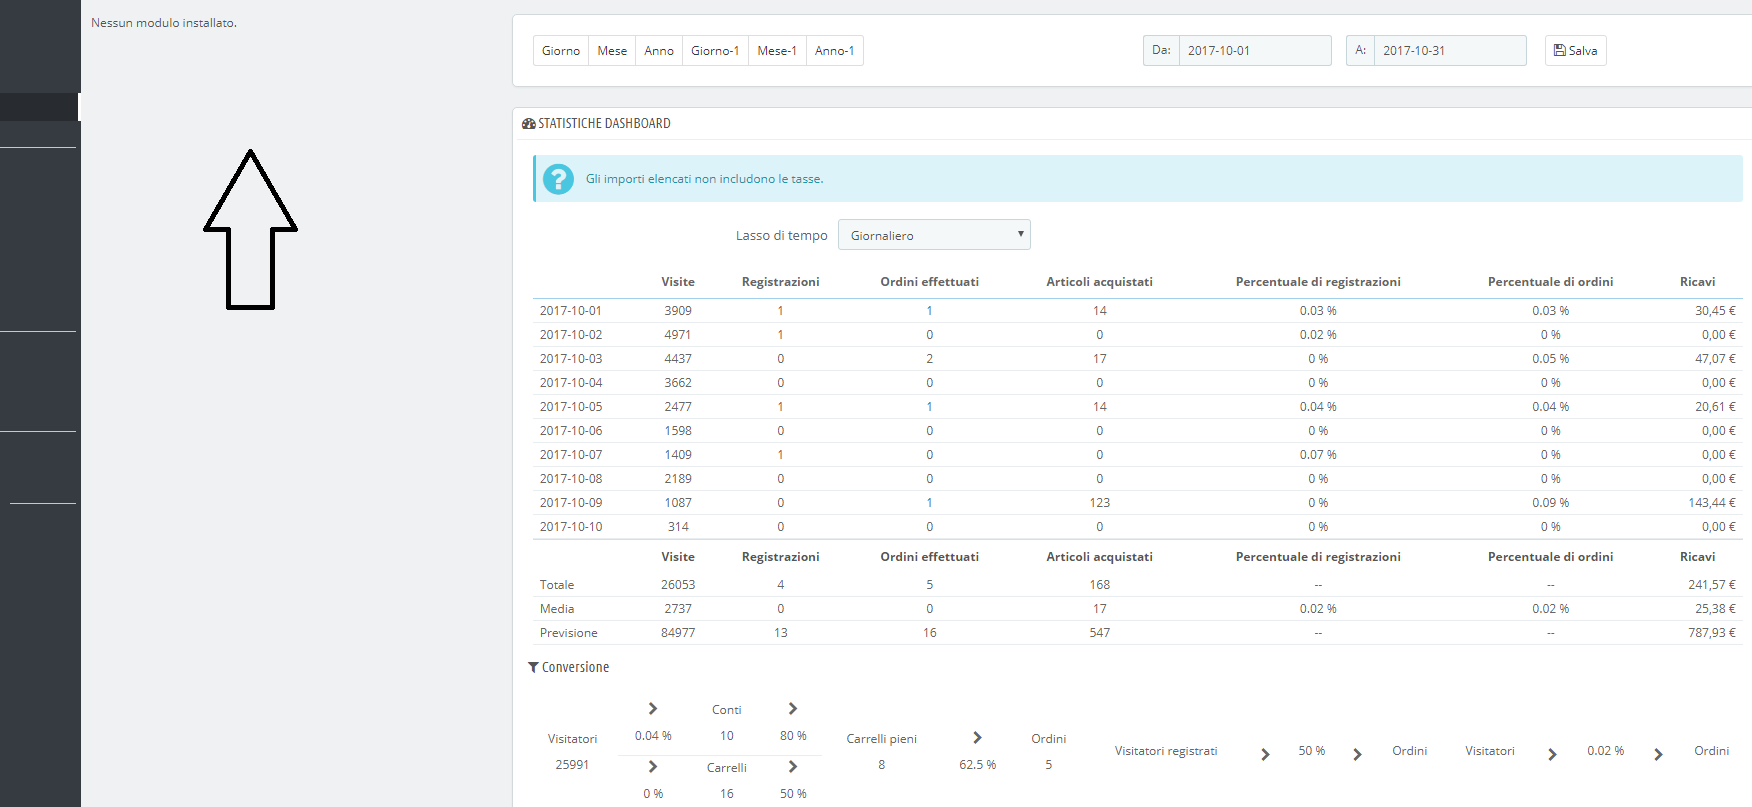This screenshot has width=1752, height=807.
Task: Click the forecast visits value 84977
Action: click(x=678, y=633)
